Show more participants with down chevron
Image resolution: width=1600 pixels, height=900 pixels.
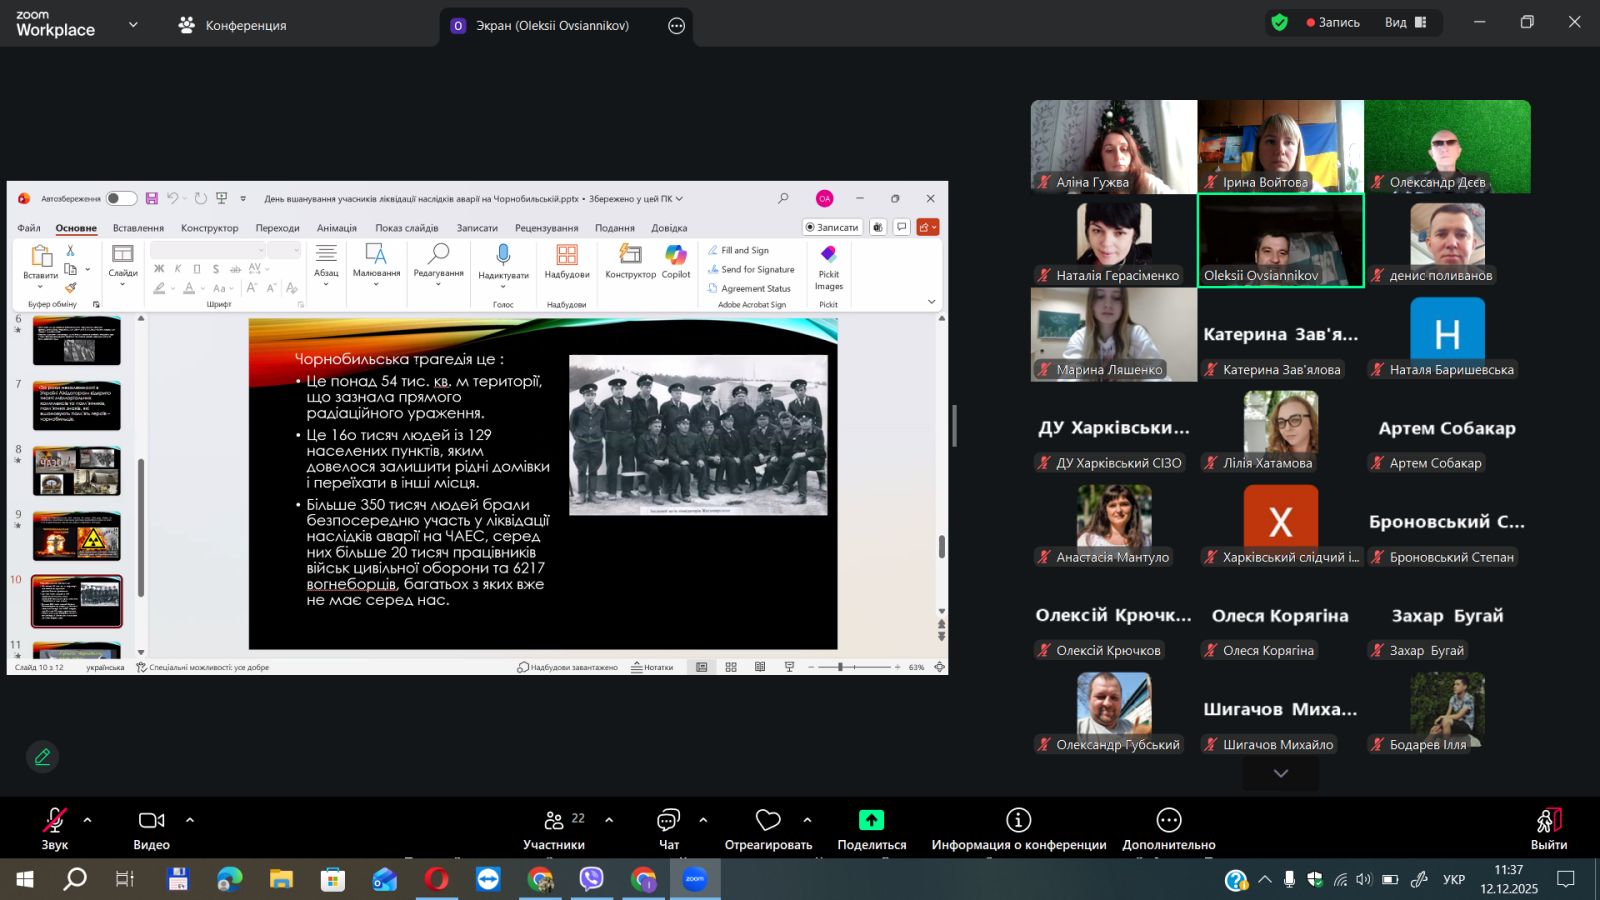pyautogui.click(x=1280, y=773)
